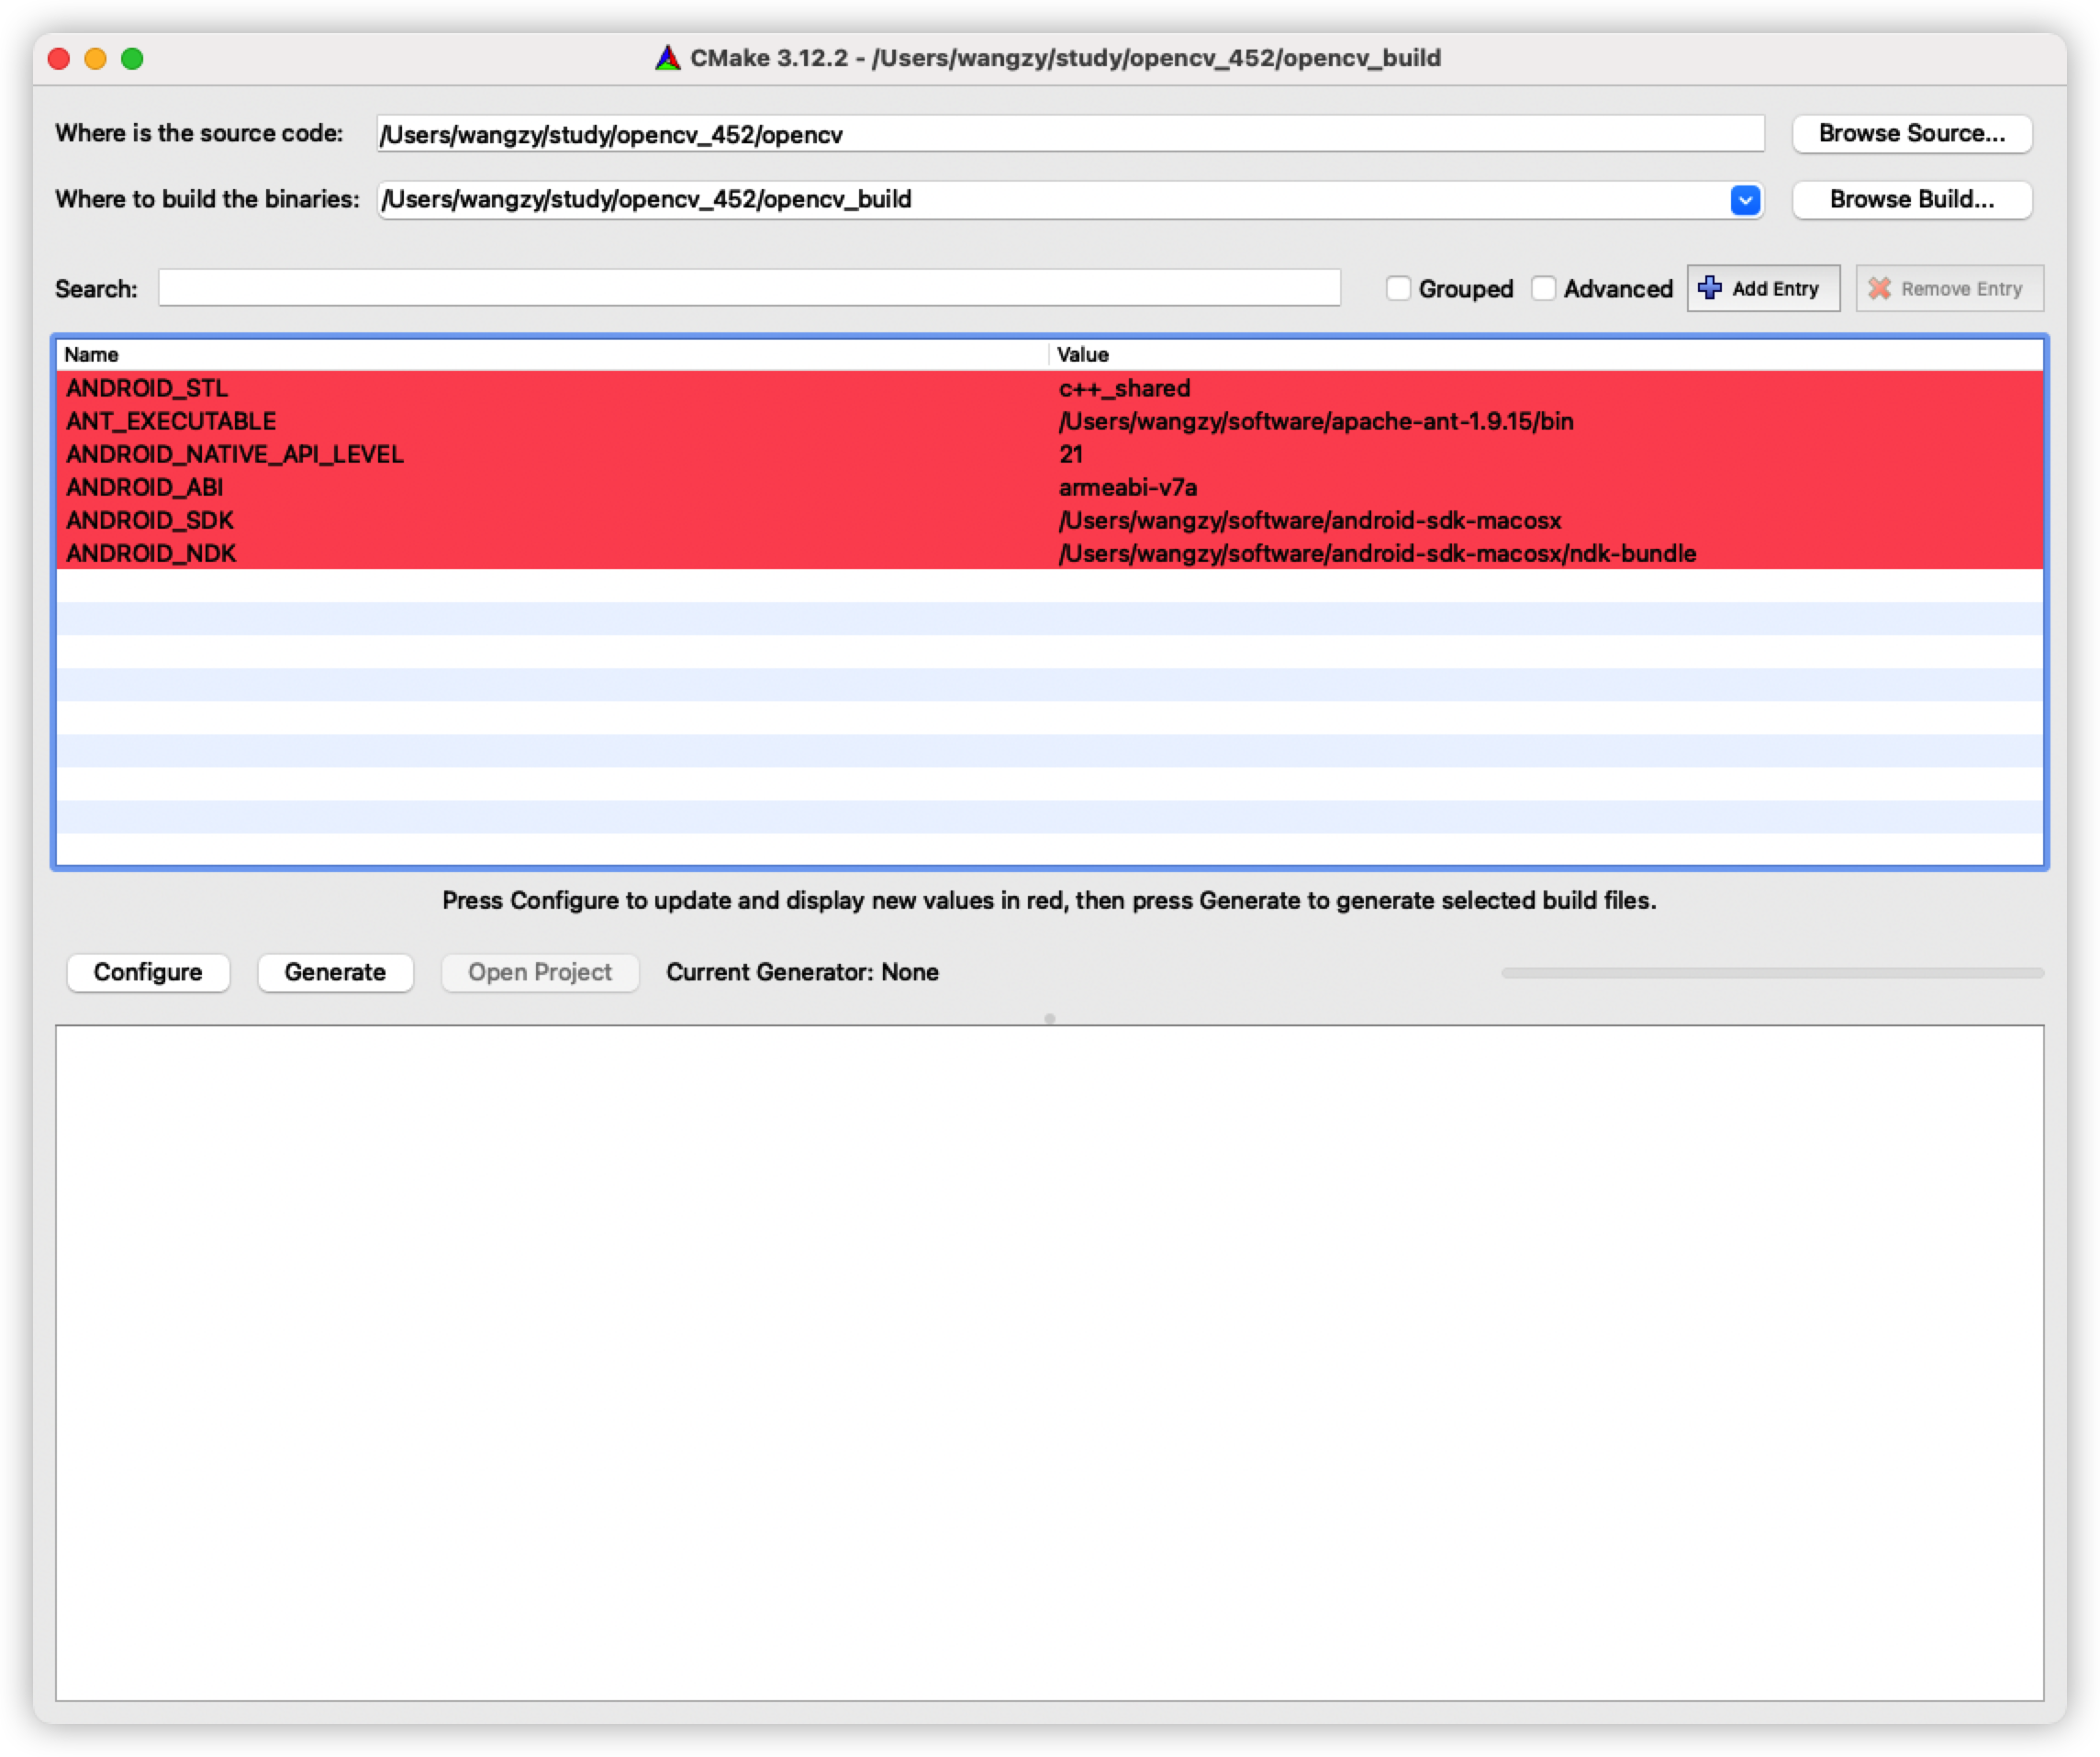The height and width of the screenshot is (1757, 2100).
Task: Click the splitter handle above output pane
Action: (1049, 1019)
